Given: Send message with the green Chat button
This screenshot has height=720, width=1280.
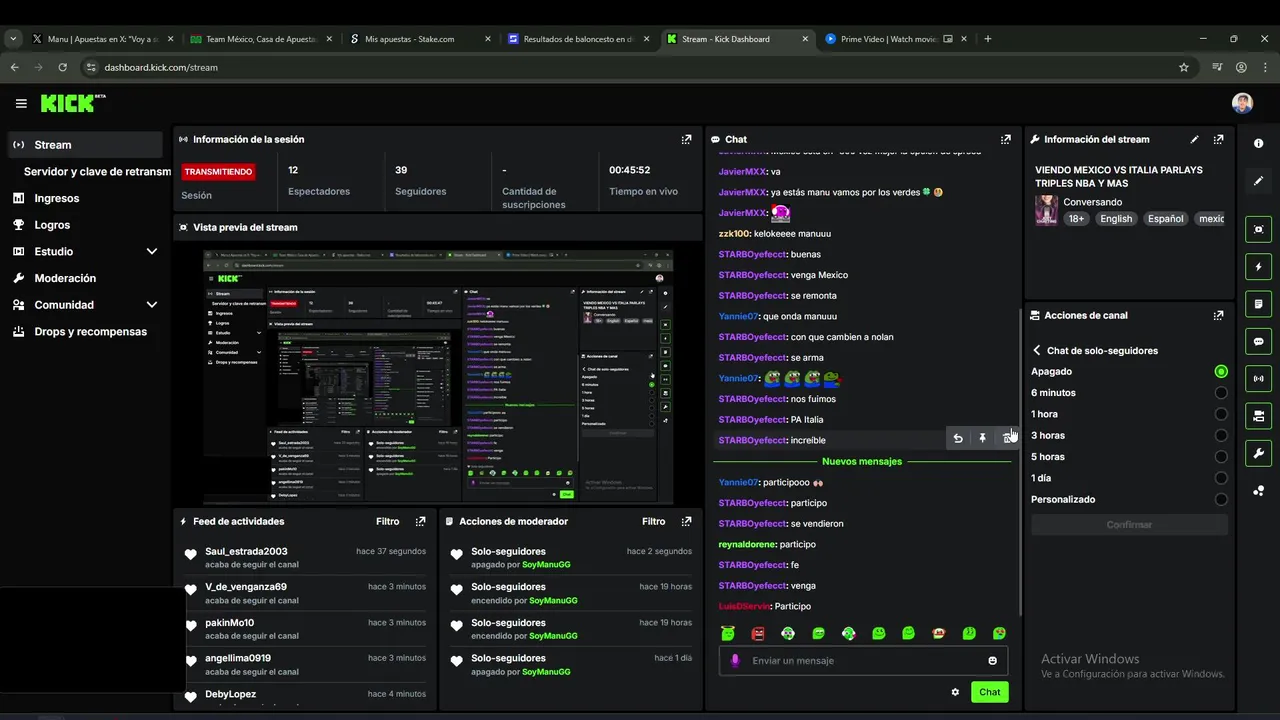Looking at the screenshot, I should (989, 692).
